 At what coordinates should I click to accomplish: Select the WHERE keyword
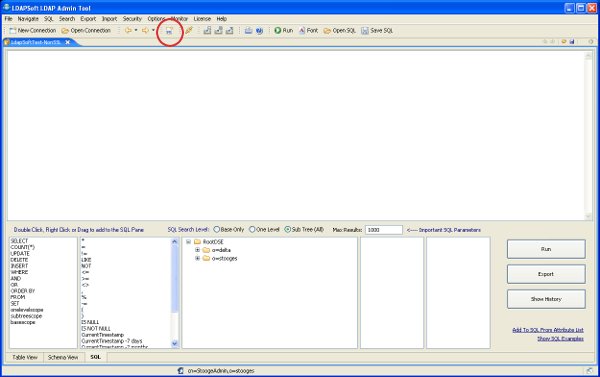coord(20,272)
